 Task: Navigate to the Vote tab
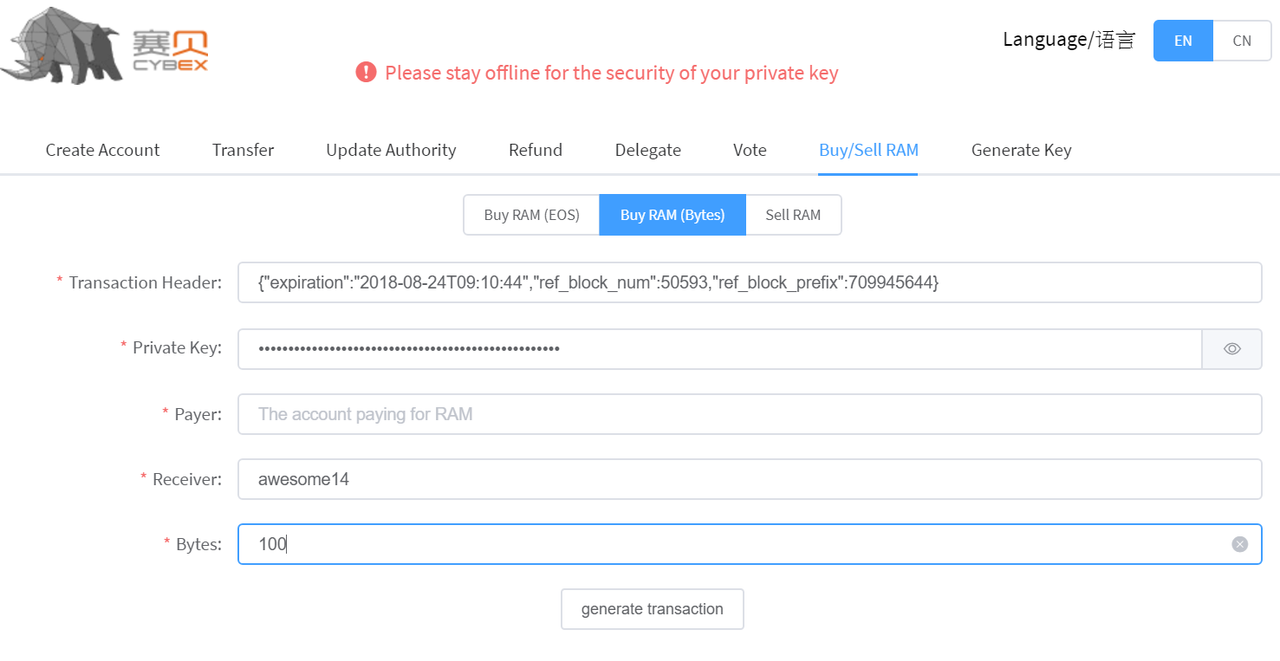(750, 150)
